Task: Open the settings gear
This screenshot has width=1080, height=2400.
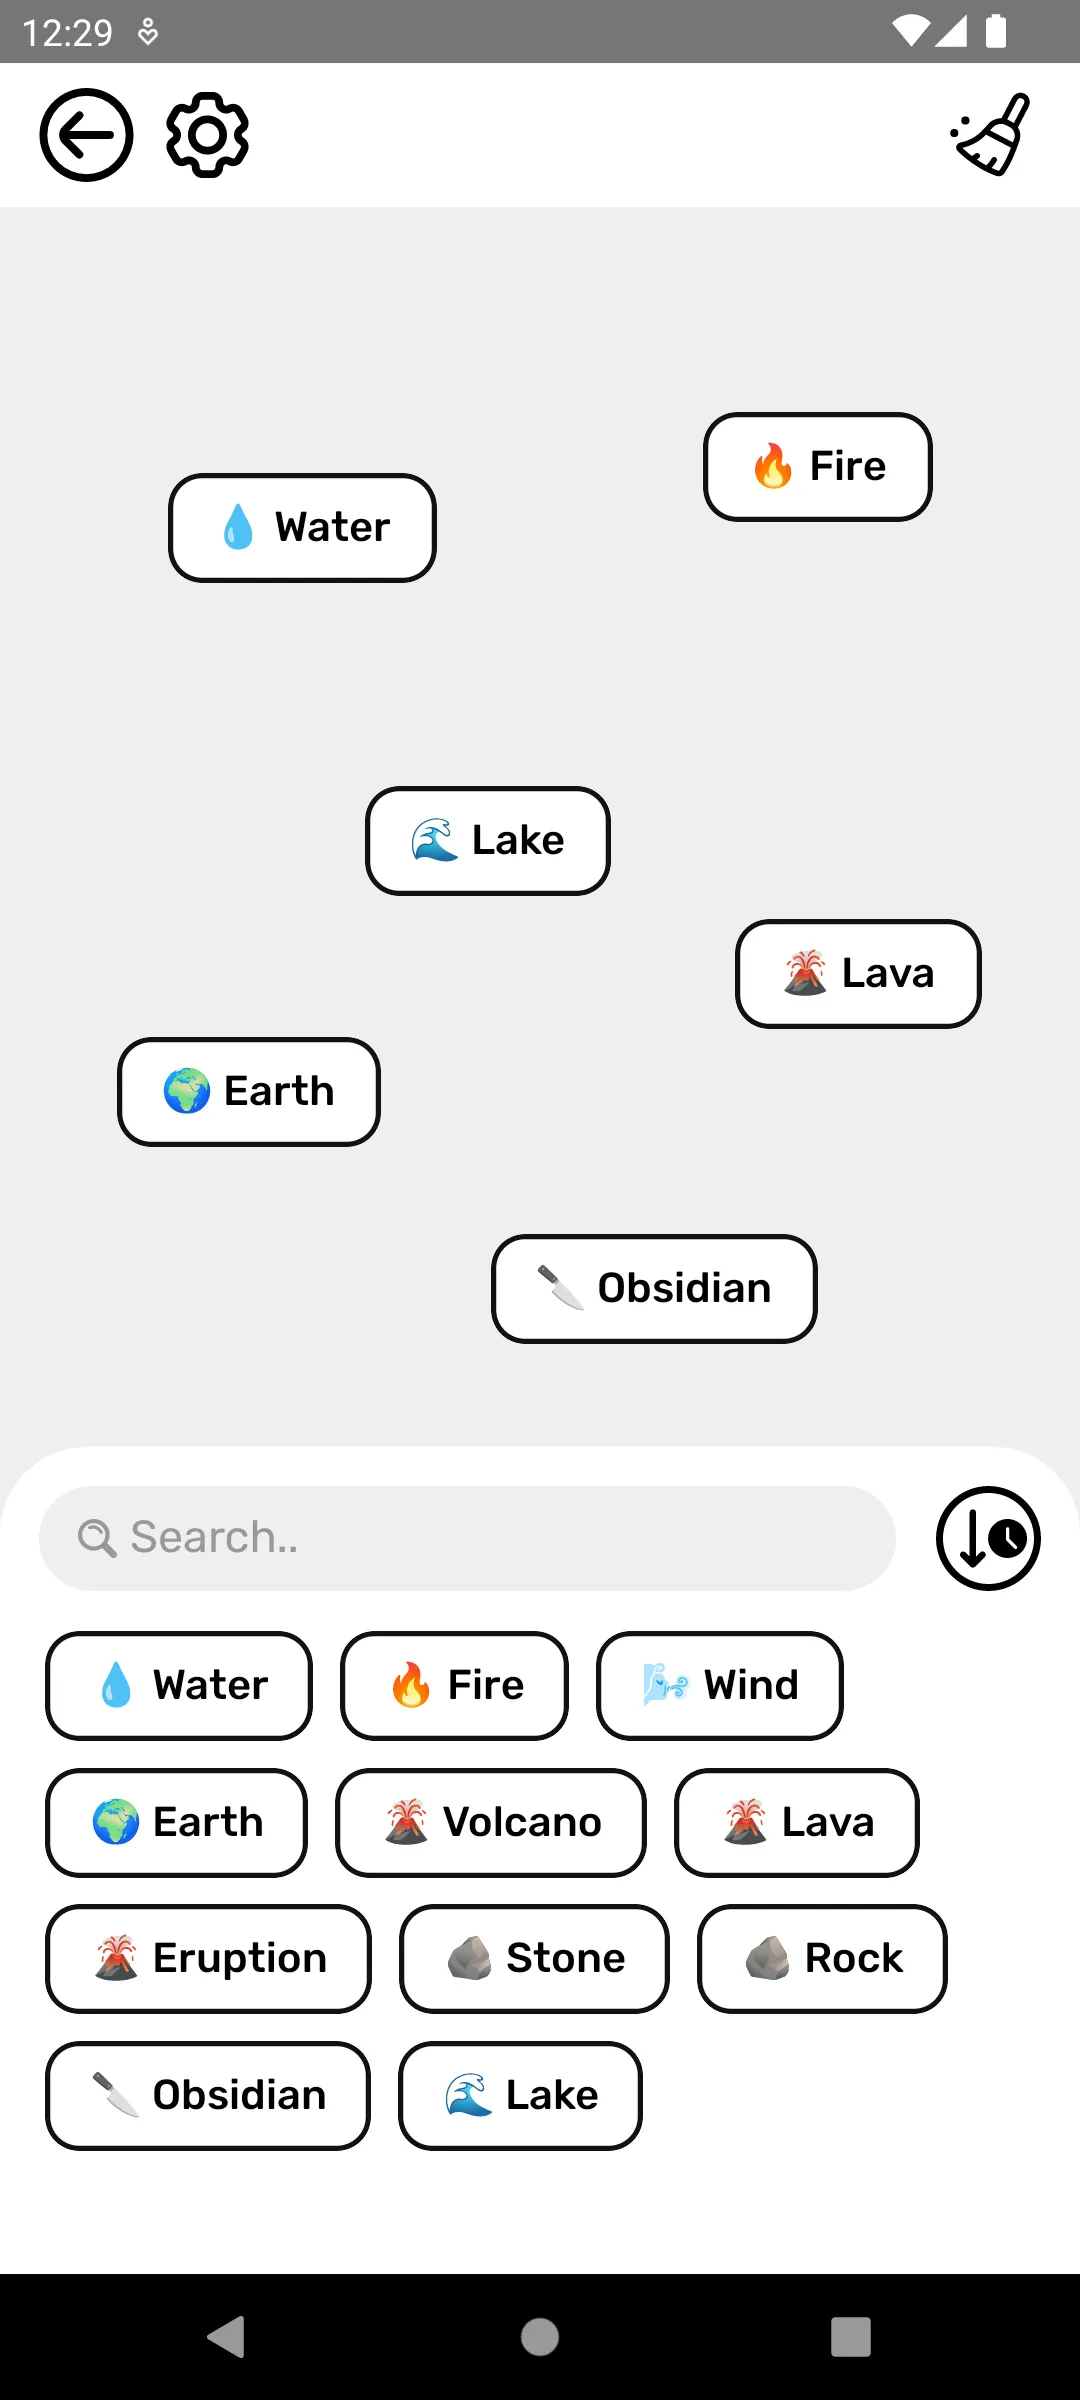Action: [207, 135]
